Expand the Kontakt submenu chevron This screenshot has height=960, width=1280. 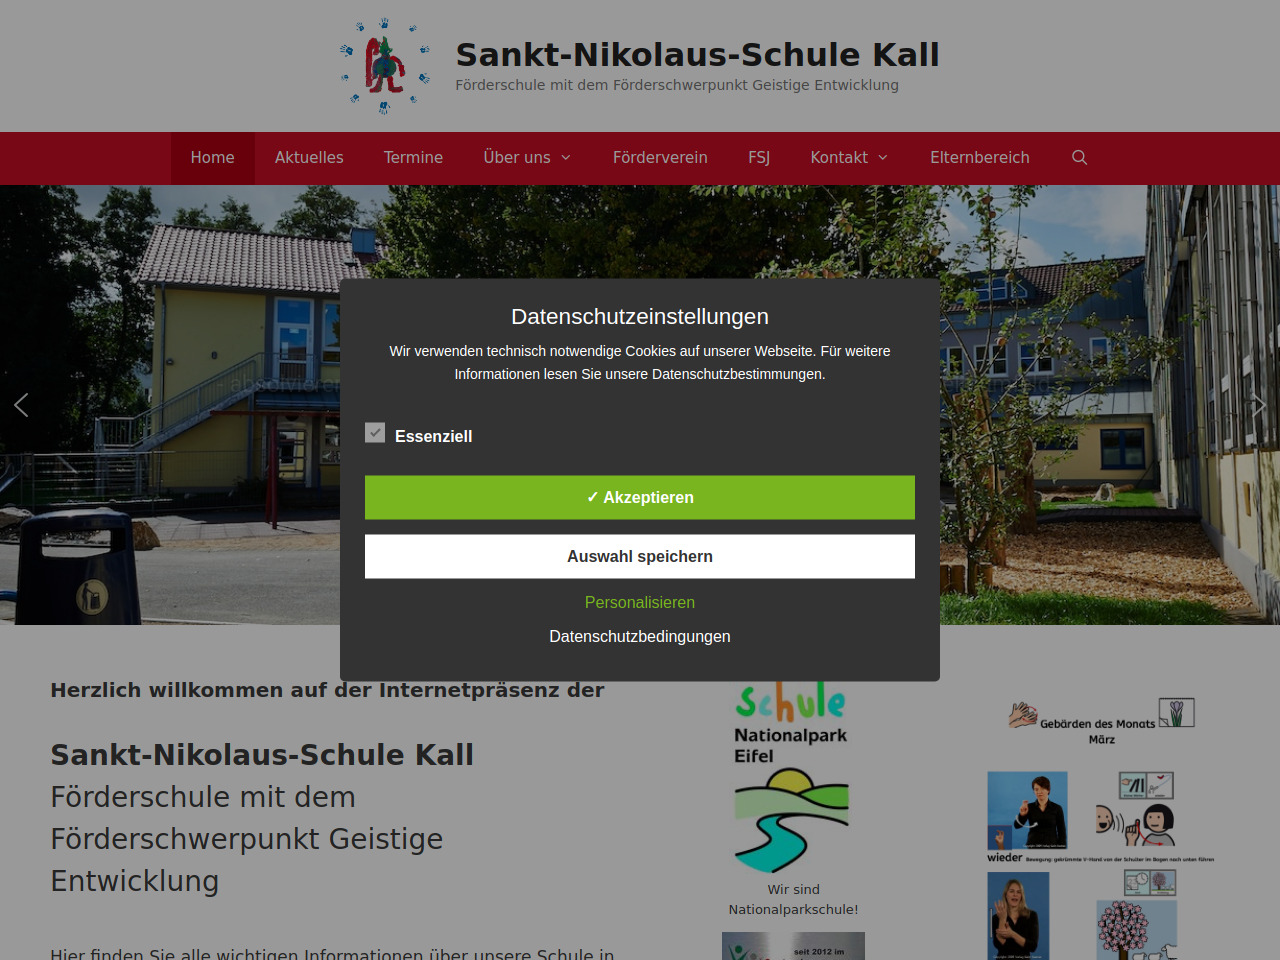(883, 158)
